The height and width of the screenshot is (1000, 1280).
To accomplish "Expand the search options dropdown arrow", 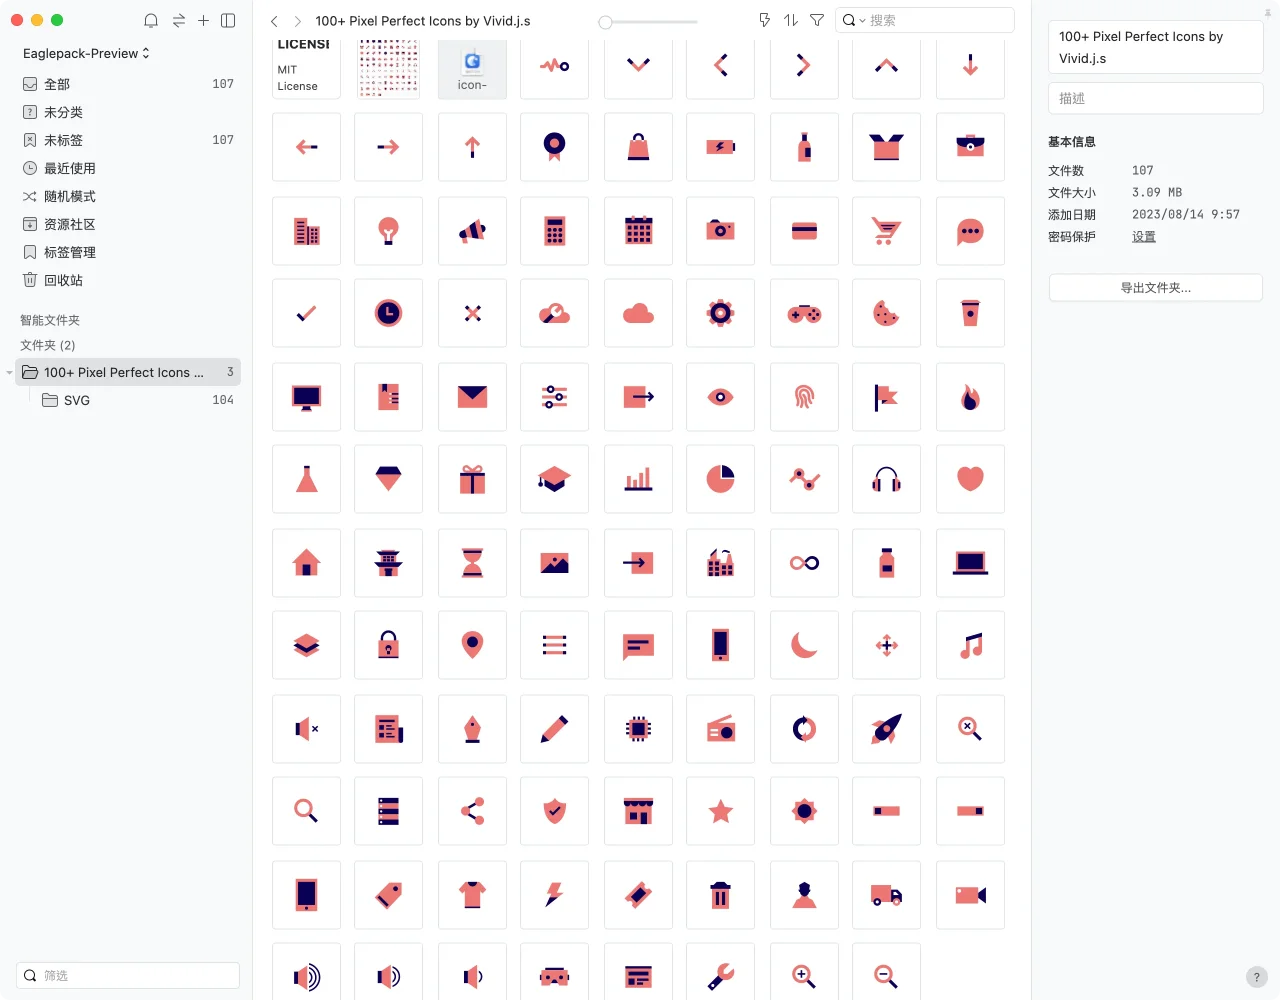I will click(862, 21).
